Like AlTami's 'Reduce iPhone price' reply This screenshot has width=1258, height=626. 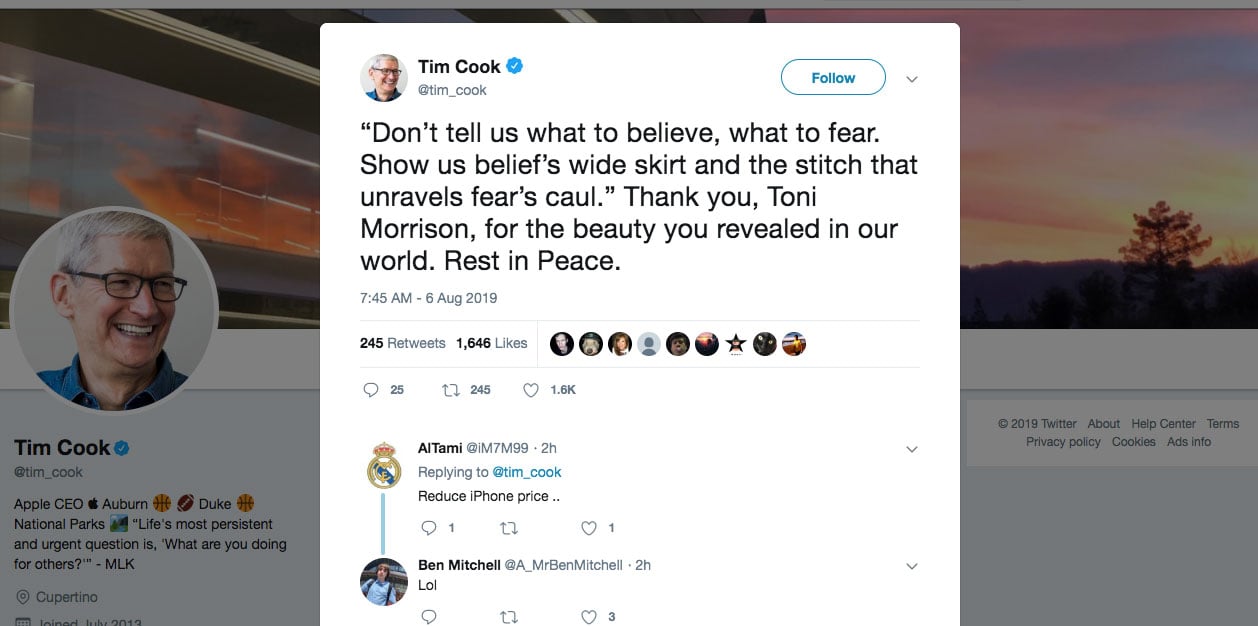589,528
